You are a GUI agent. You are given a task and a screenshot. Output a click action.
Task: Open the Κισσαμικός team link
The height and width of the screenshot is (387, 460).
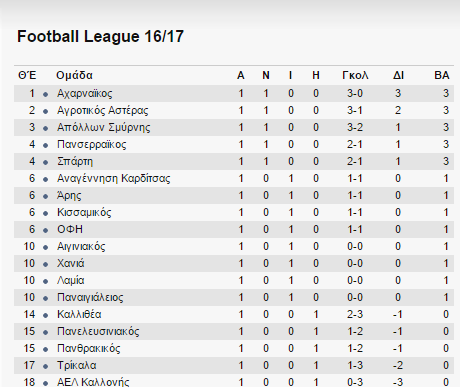(x=84, y=213)
